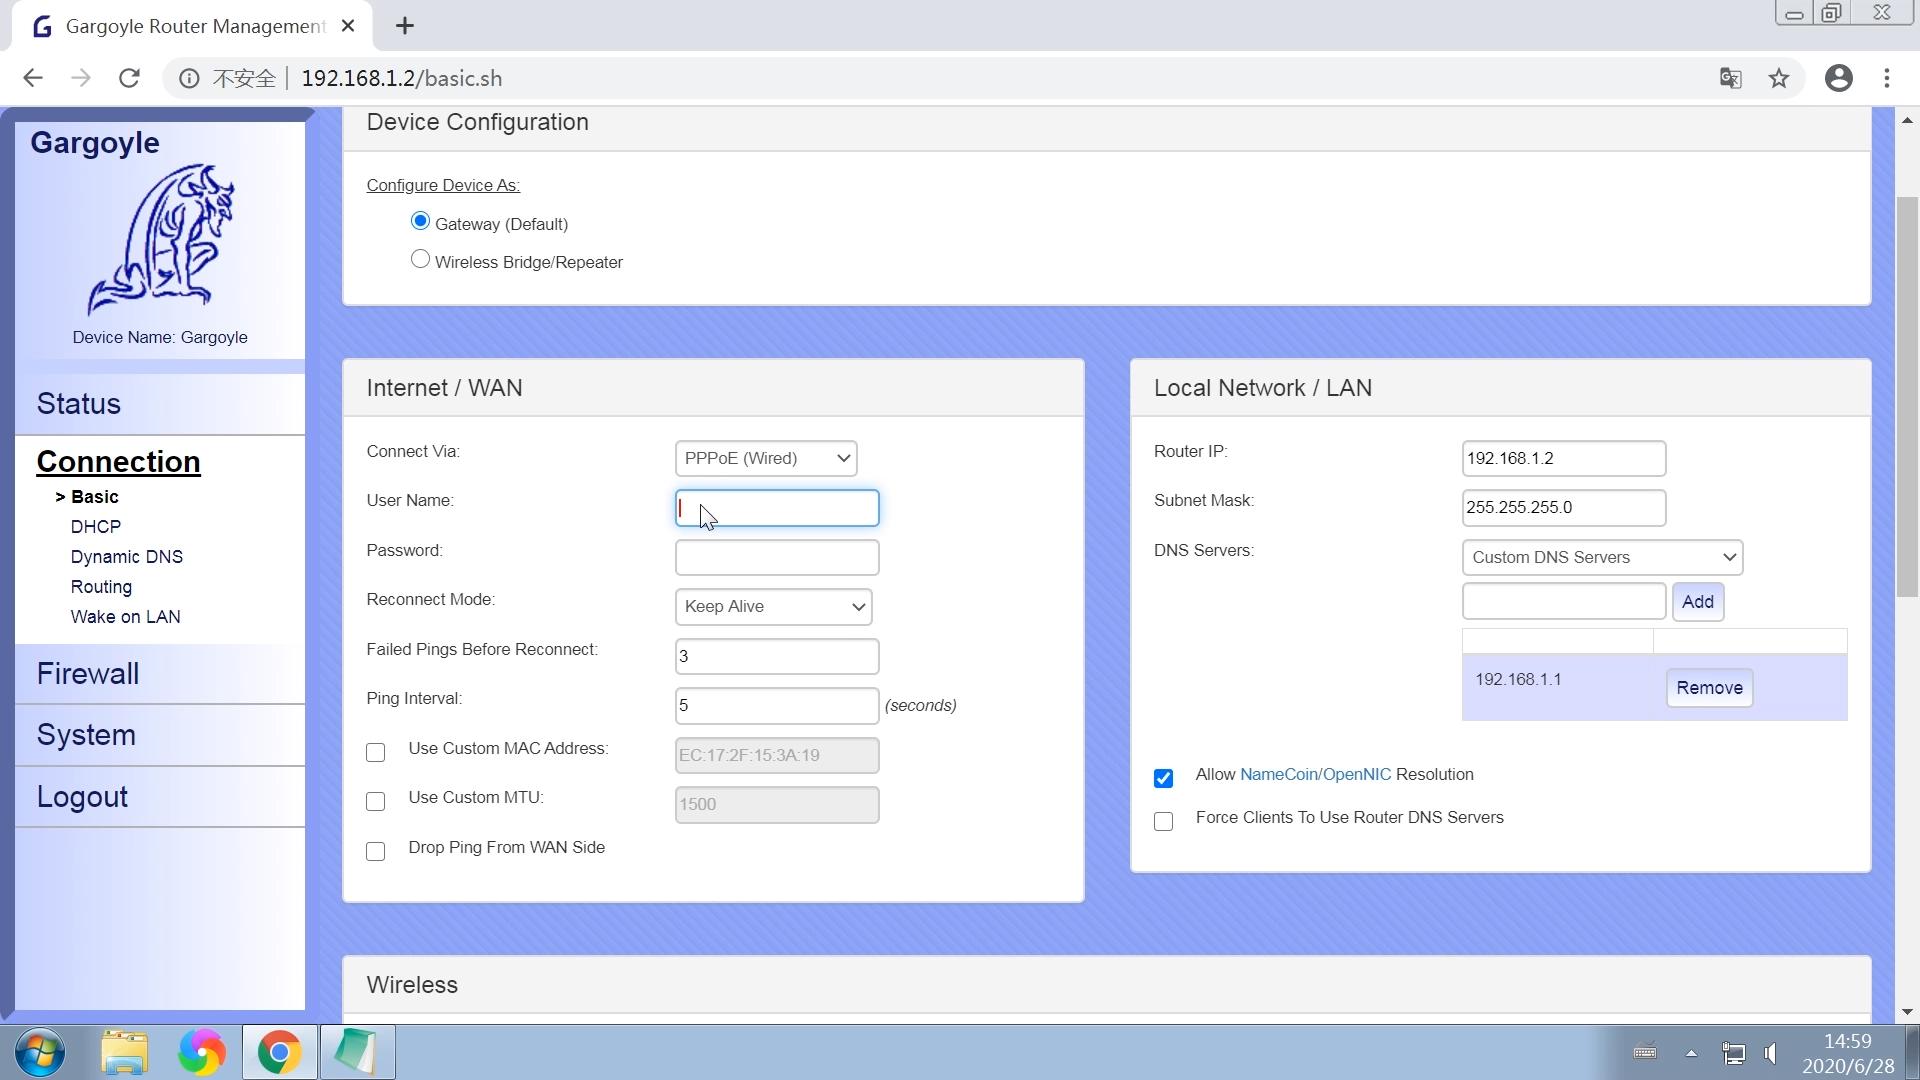Click the bookmark star icon

point(1778,78)
